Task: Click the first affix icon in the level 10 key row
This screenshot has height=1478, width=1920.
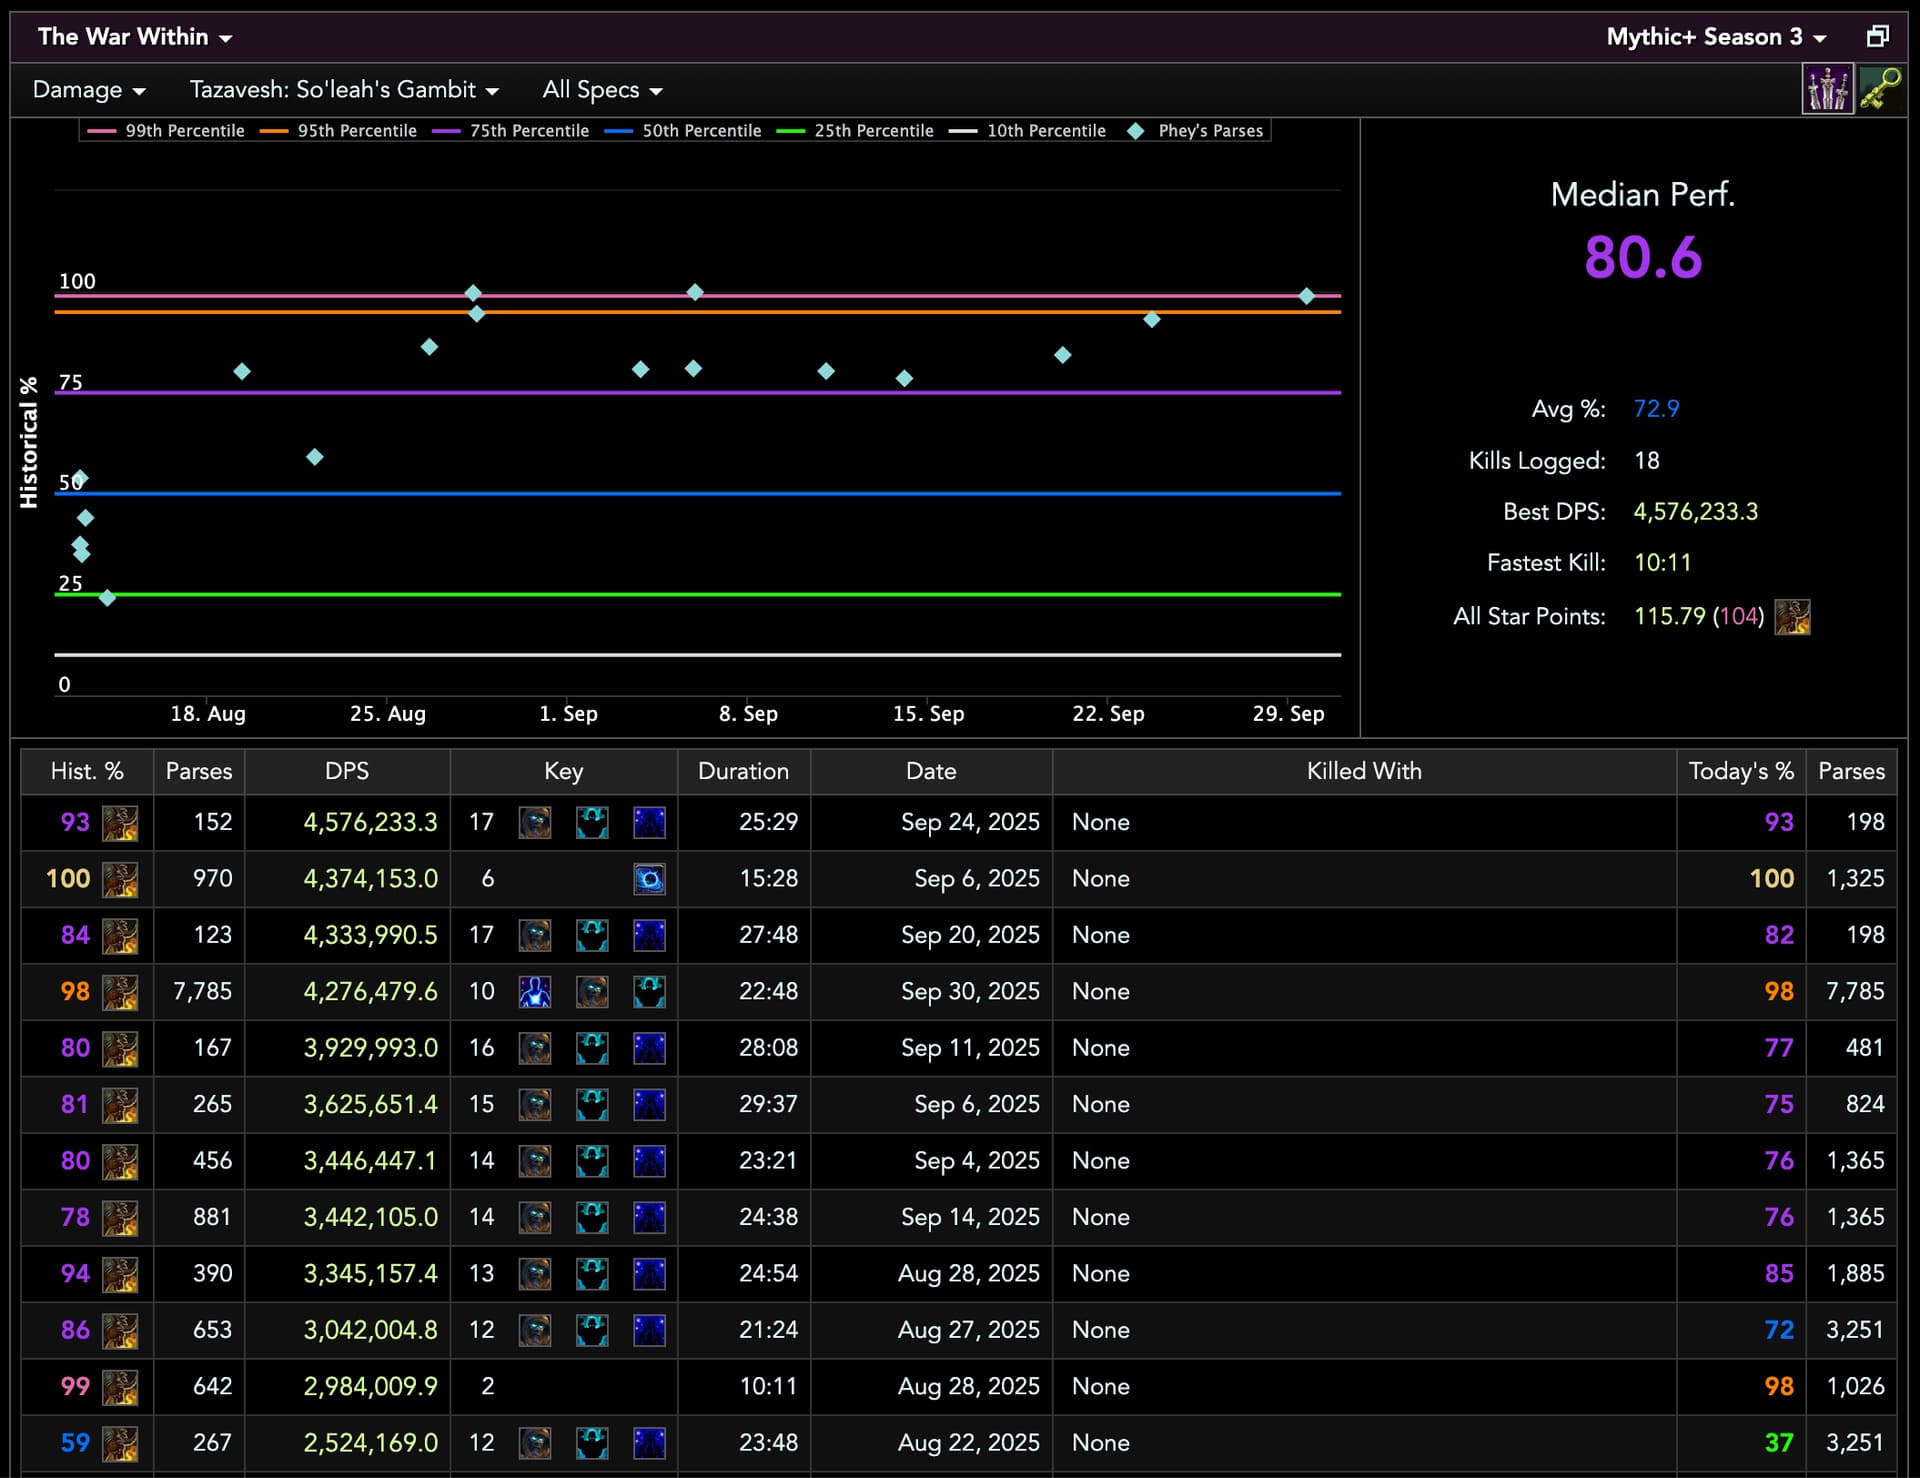Action: pos(535,992)
